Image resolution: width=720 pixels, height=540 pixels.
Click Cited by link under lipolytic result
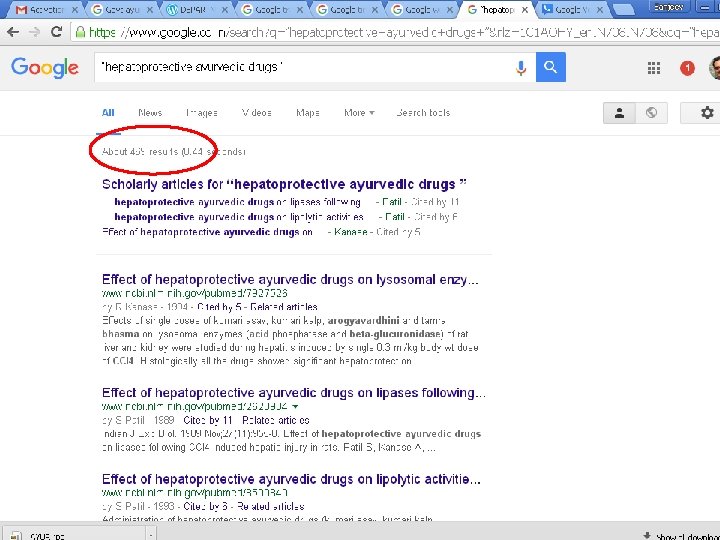(205, 506)
